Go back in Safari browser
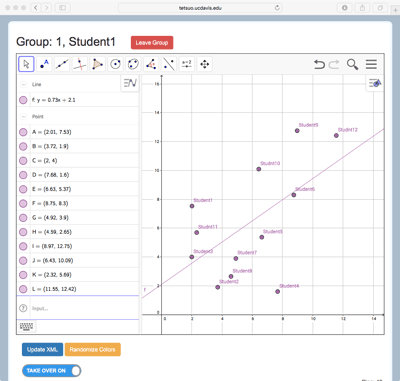Image resolution: width=400 pixels, height=381 pixels. tap(36, 7)
